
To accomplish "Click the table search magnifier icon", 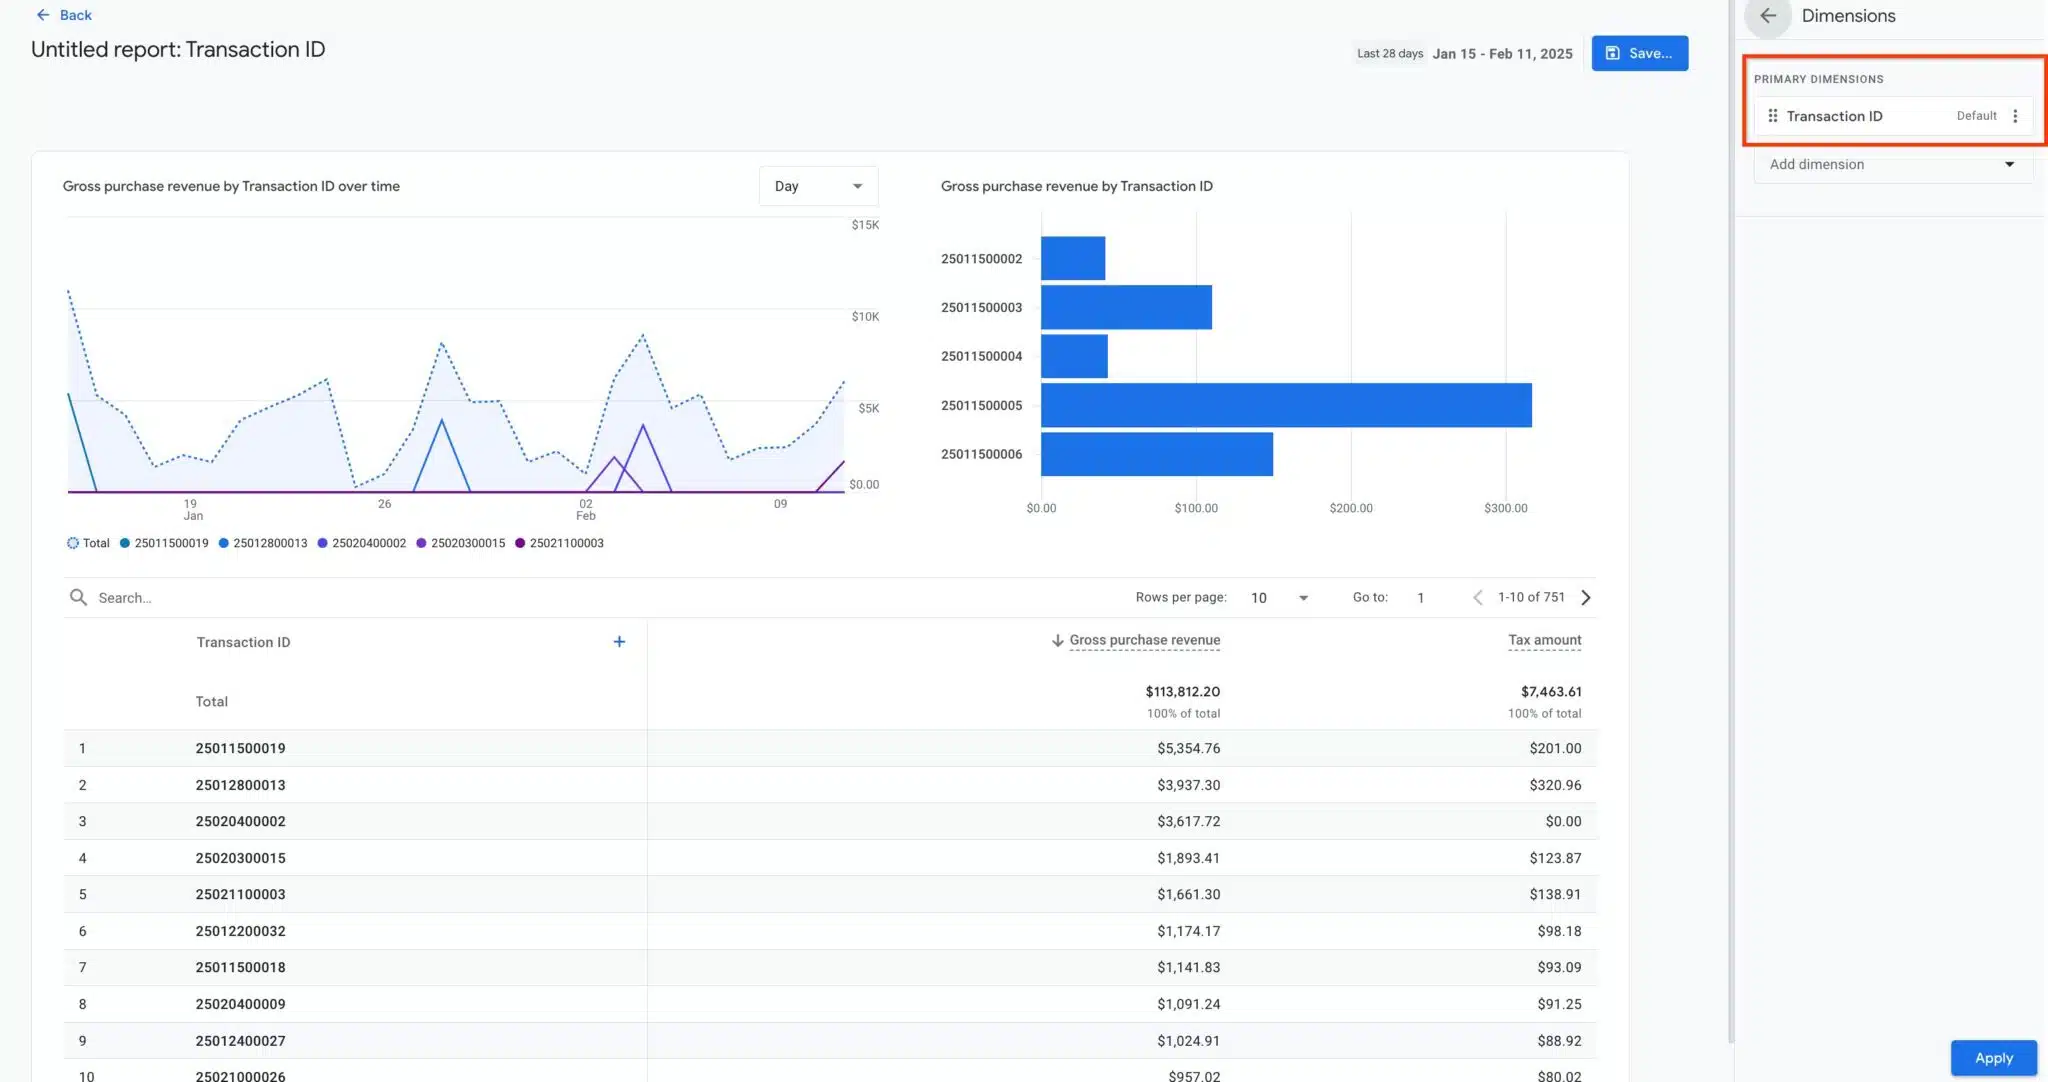I will [78, 597].
